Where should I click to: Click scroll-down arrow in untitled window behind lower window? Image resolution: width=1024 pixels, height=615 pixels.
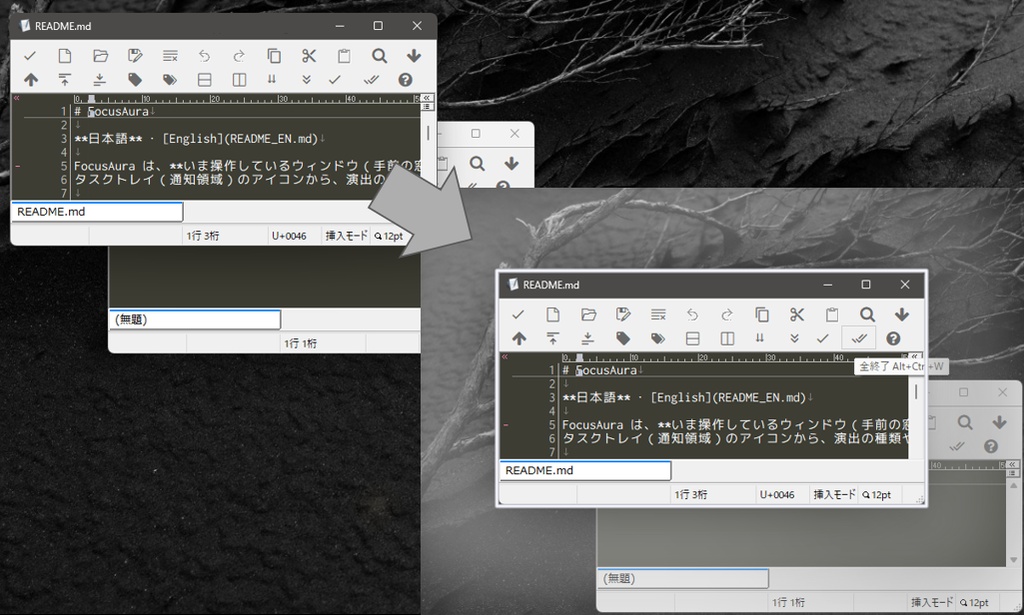[x=1013, y=560]
